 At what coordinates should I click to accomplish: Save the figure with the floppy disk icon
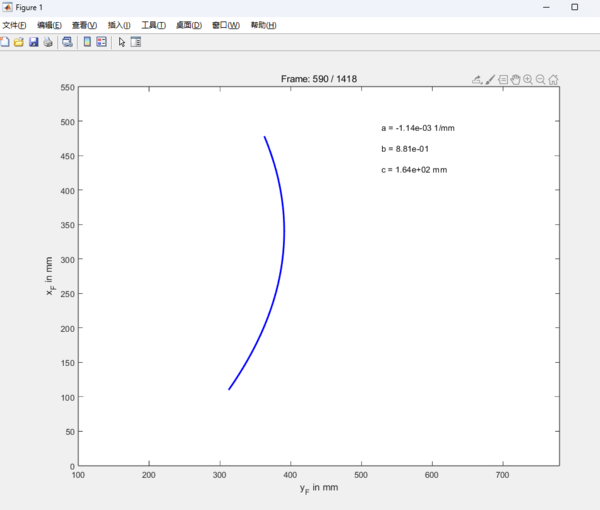click(33, 43)
